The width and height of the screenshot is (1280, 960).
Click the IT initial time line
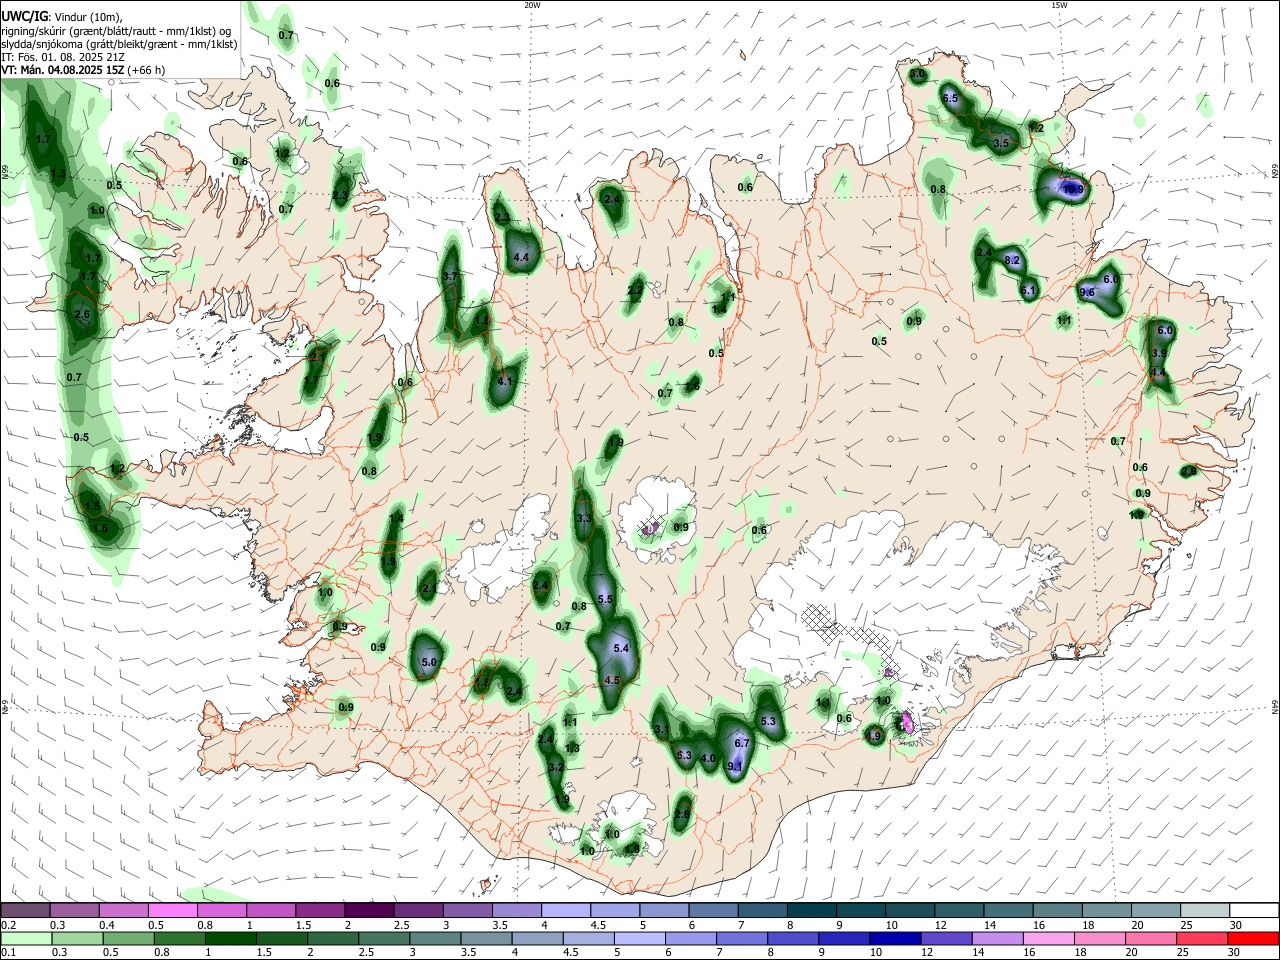click(63, 57)
